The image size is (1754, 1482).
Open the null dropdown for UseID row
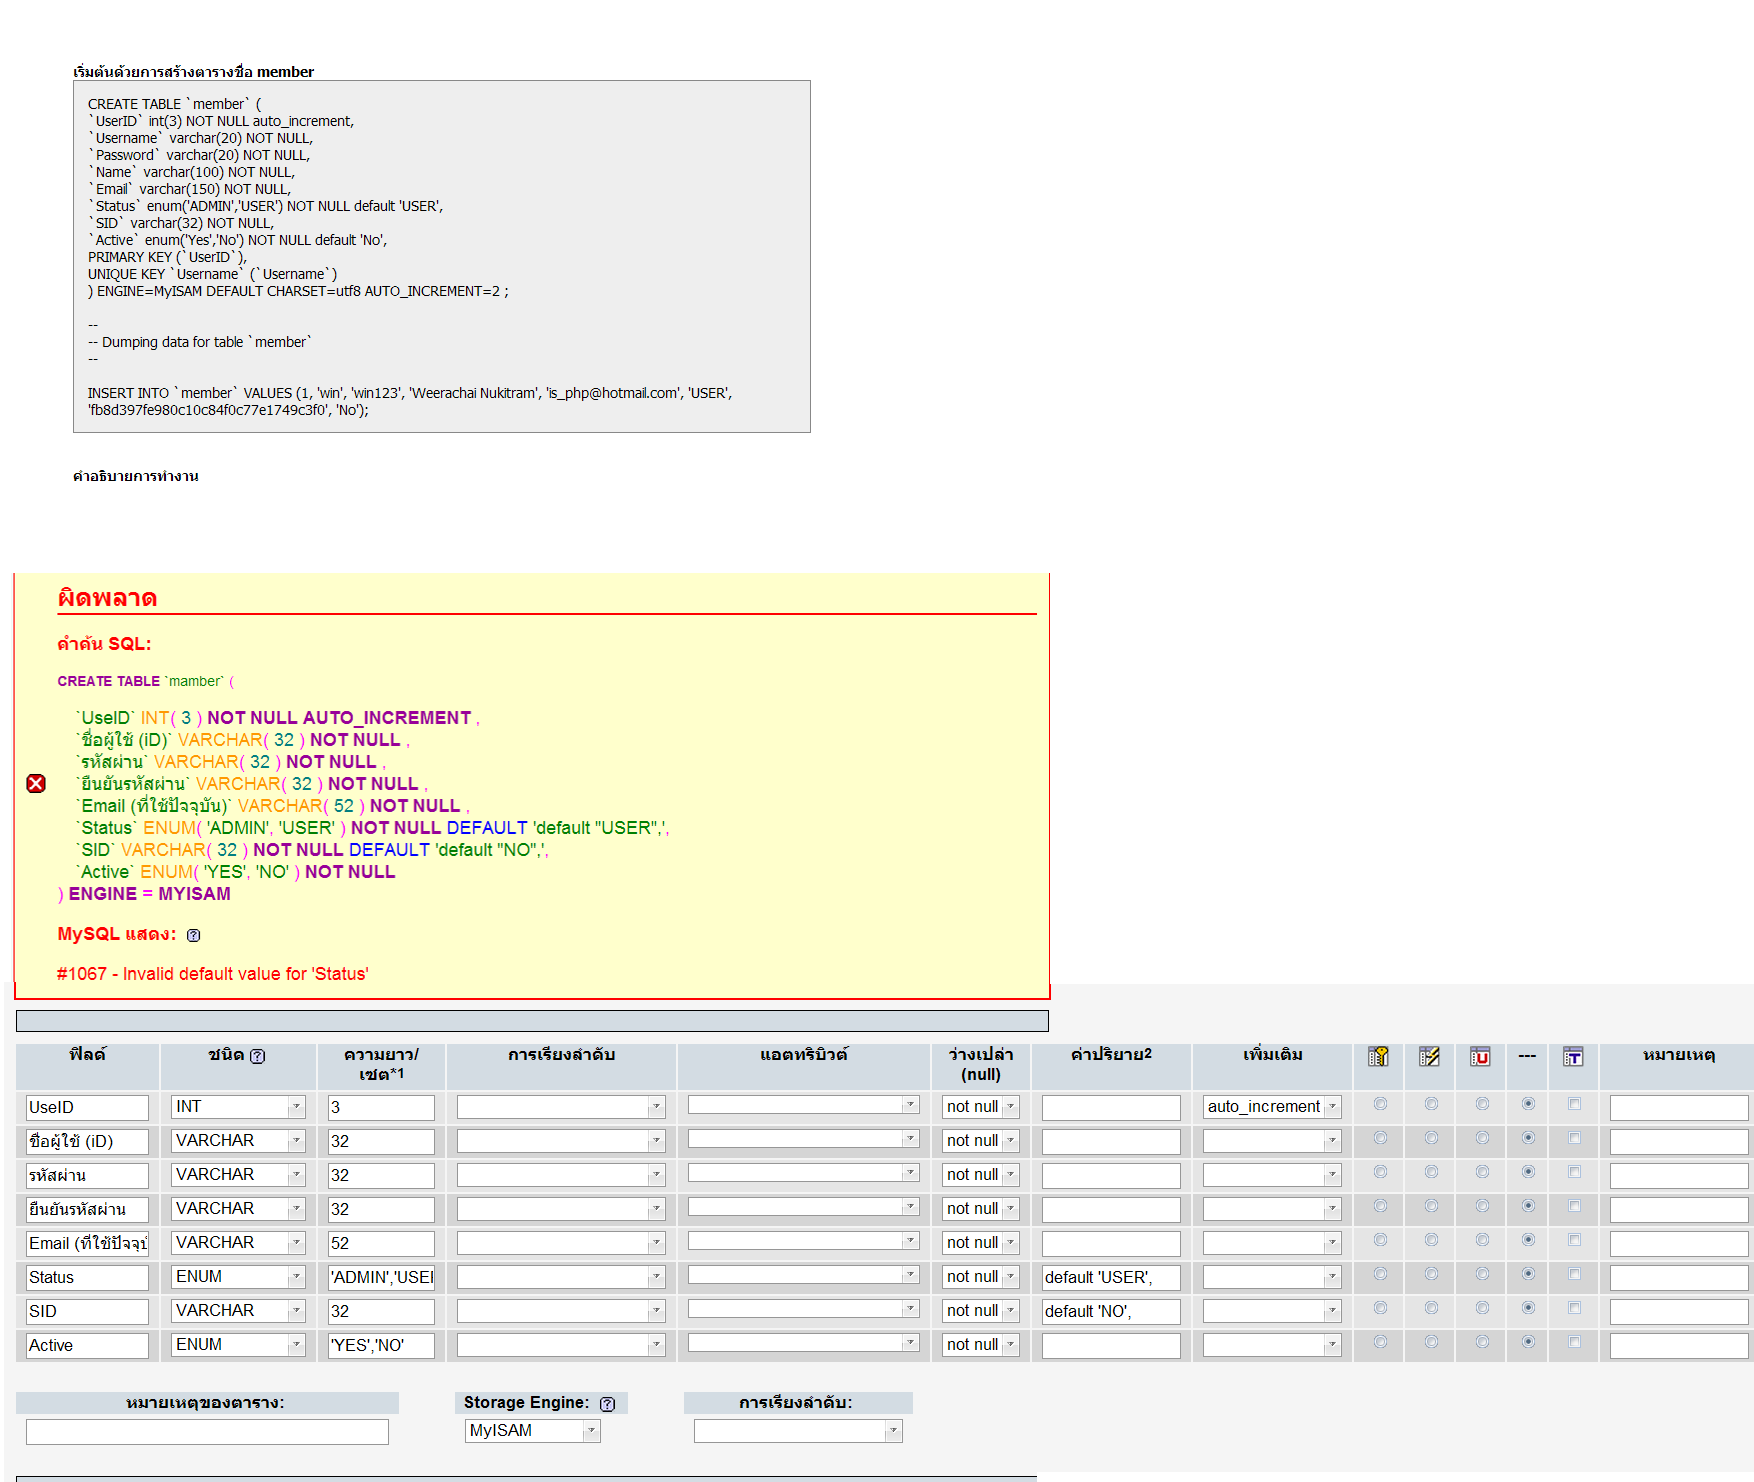(980, 1107)
